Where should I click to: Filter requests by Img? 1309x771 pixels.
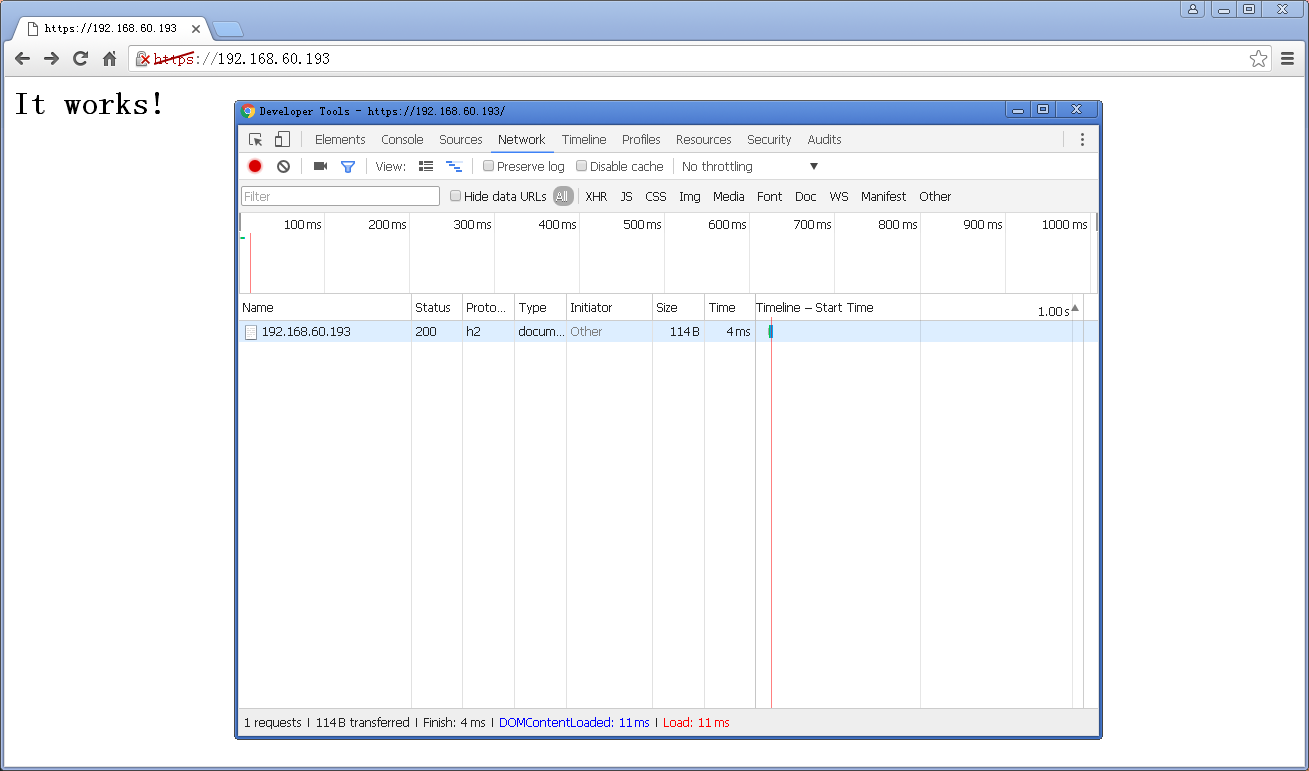point(690,197)
